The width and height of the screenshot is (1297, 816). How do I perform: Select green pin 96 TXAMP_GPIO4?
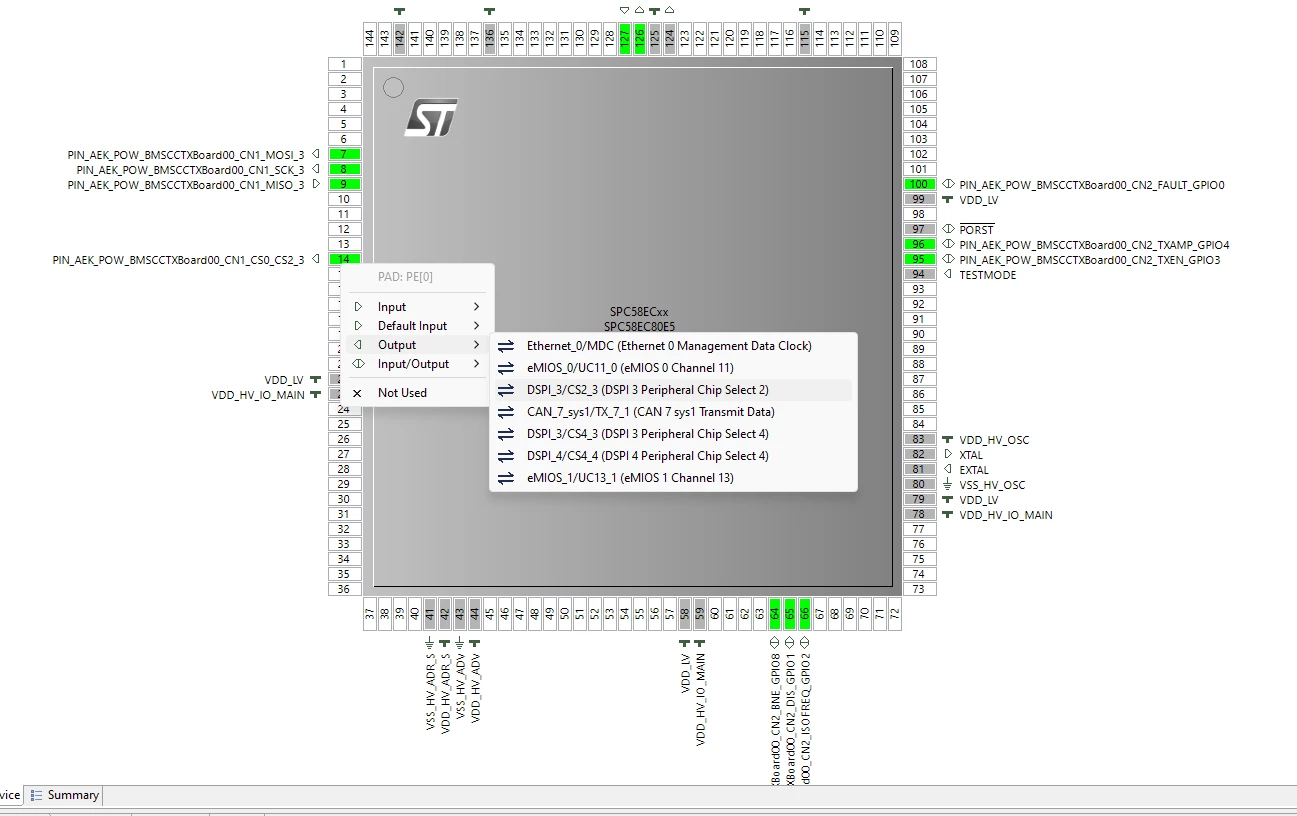tap(919, 244)
